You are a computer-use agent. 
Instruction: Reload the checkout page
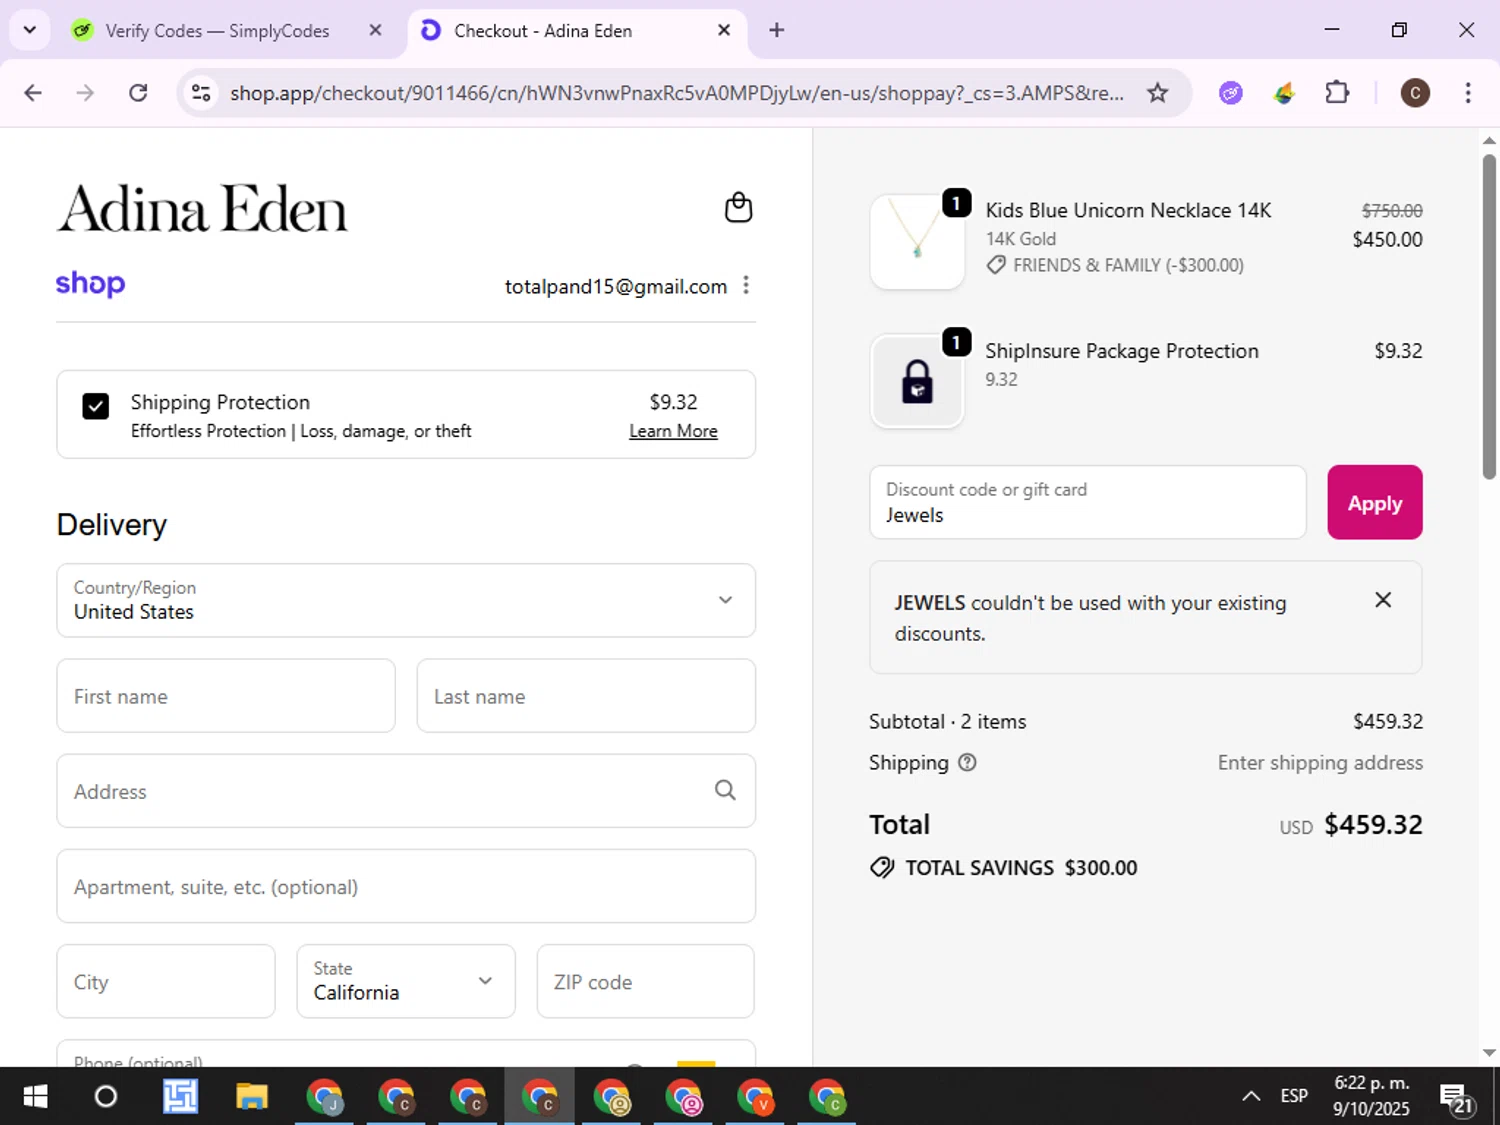[x=138, y=93]
